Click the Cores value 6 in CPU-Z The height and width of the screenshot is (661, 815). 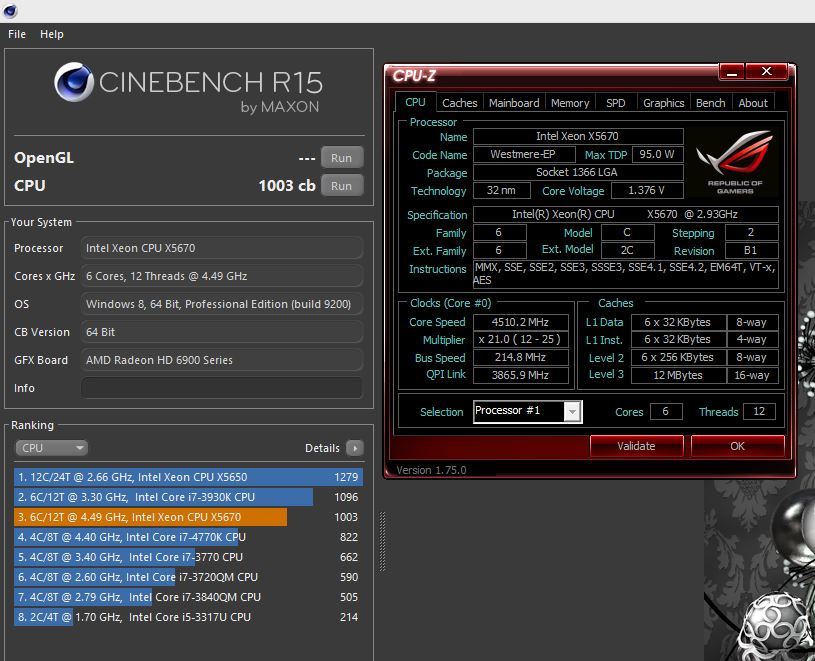[666, 412]
